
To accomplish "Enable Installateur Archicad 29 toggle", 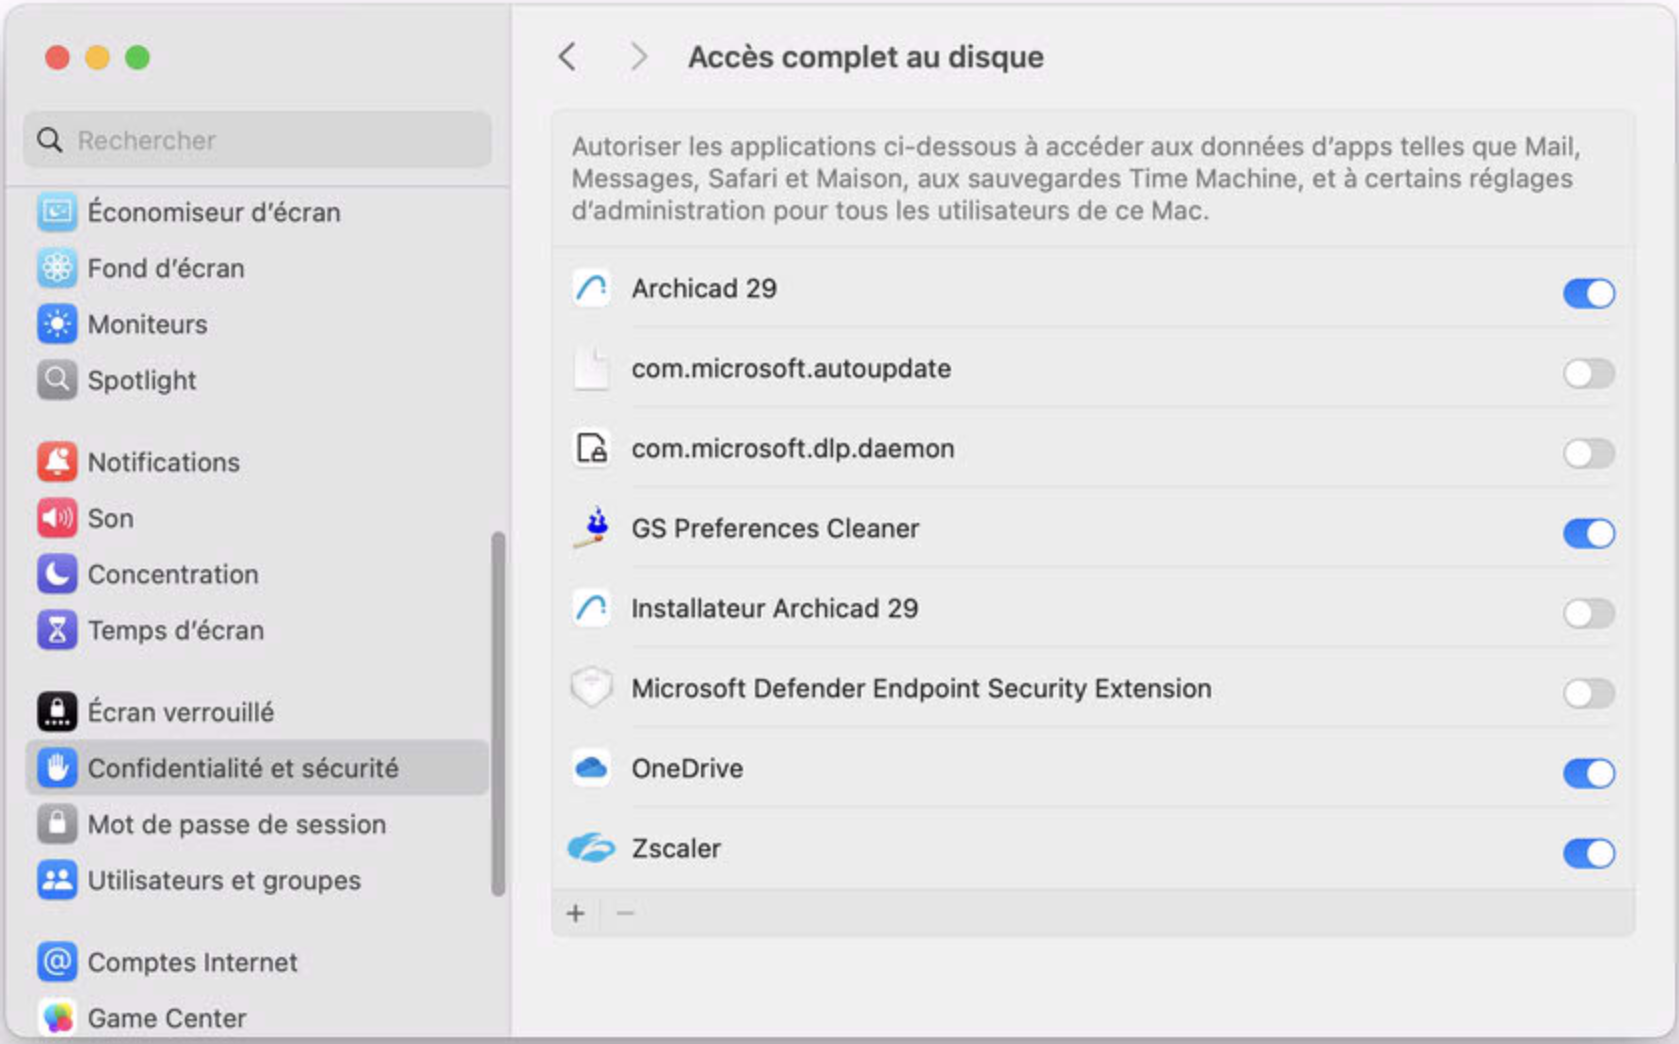I will click(x=1588, y=613).
